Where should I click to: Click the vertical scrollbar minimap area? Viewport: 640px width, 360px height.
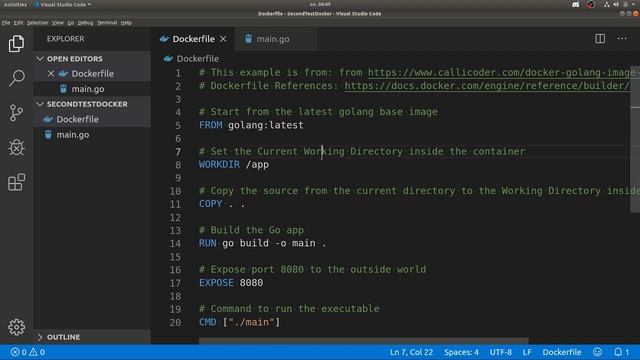pos(635,139)
